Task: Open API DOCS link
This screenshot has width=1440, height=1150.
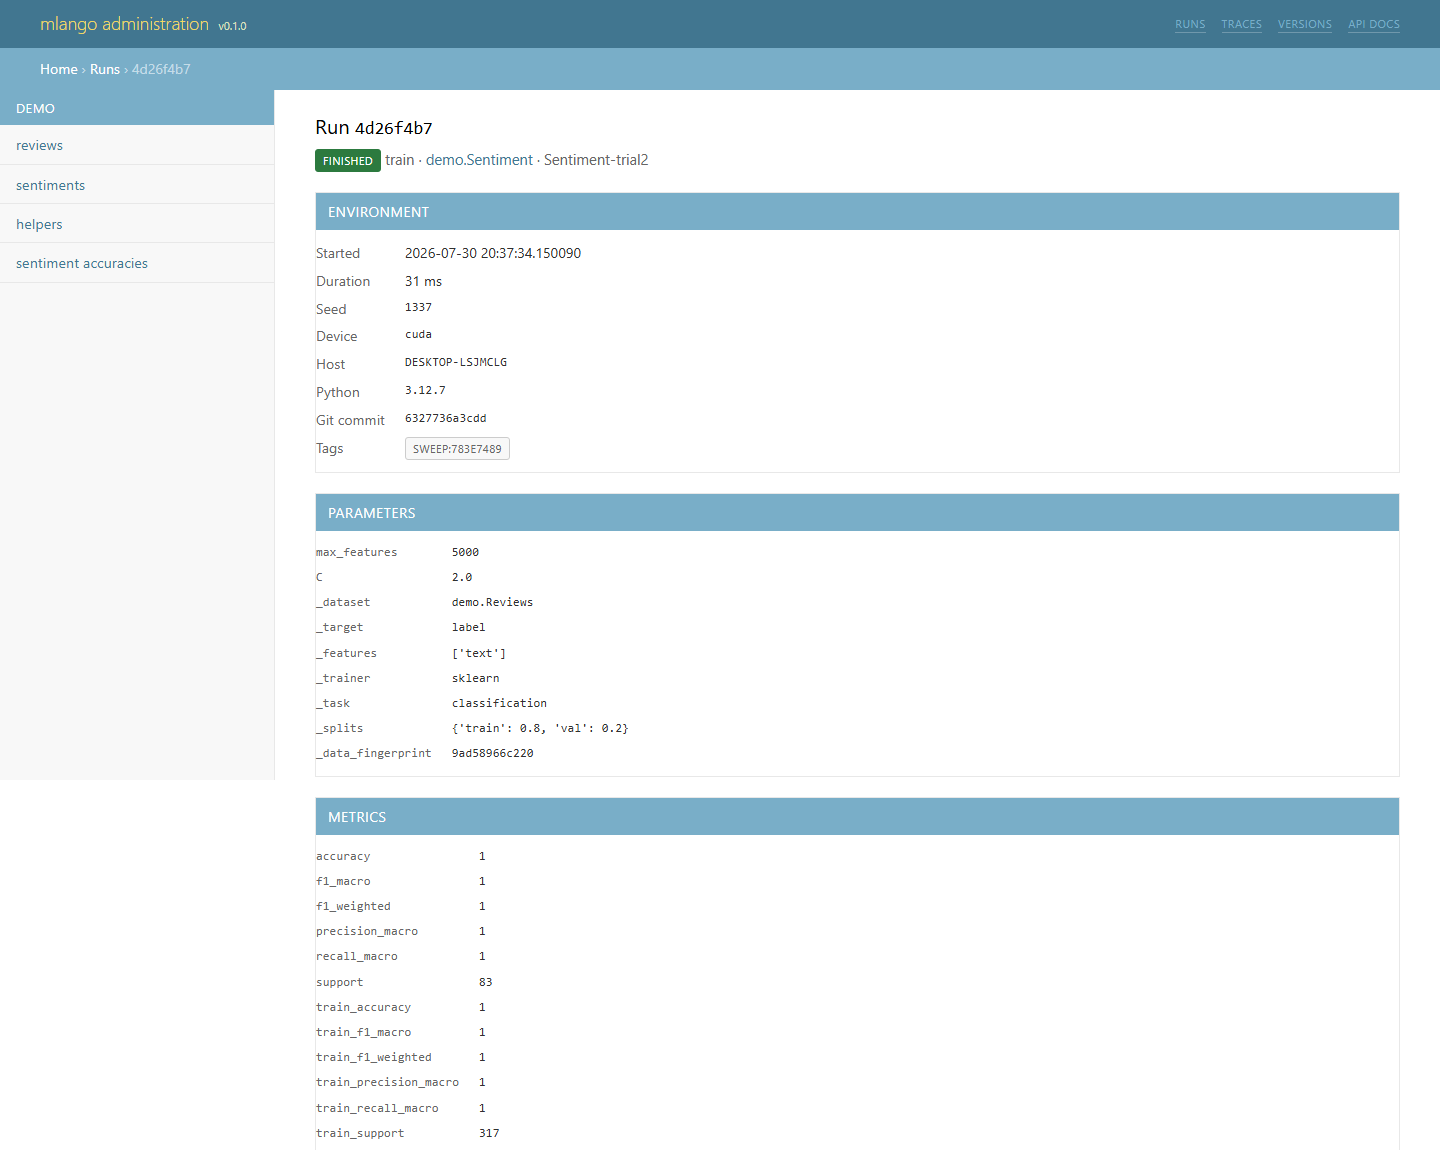Action: pyautogui.click(x=1374, y=24)
